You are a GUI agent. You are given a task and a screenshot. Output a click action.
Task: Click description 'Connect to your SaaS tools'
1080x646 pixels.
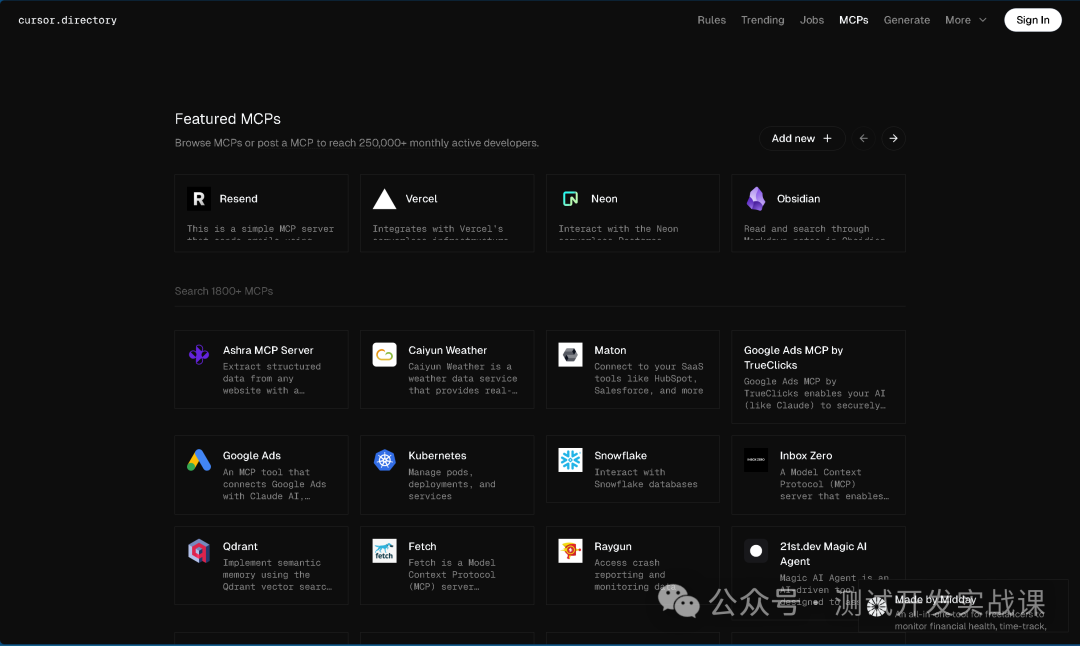pos(649,379)
